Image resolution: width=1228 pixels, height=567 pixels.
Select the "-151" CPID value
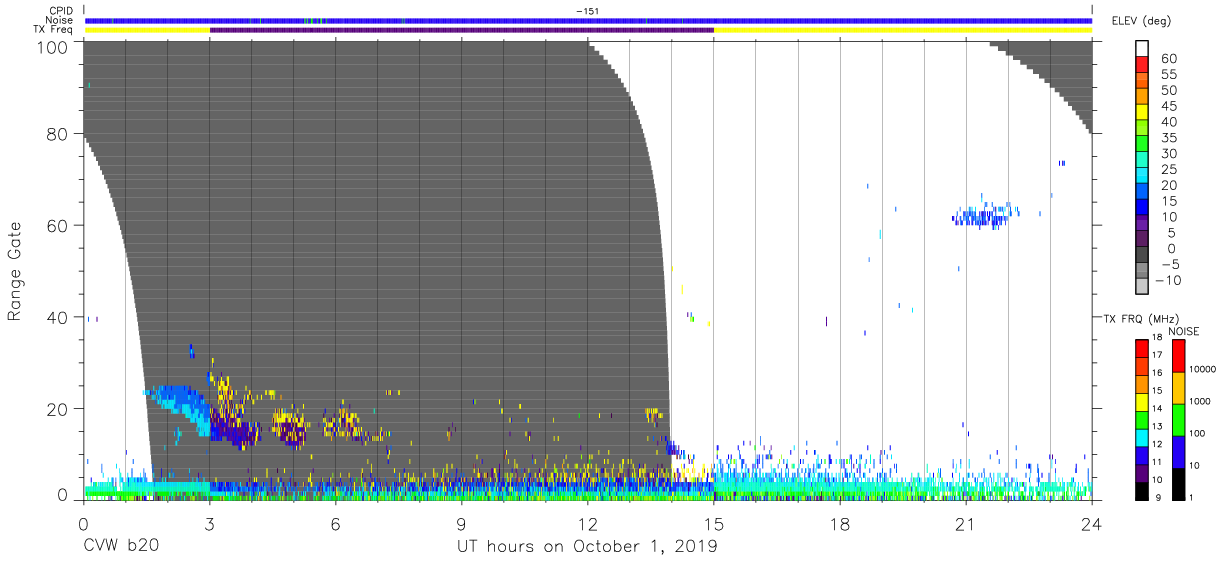point(587,11)
